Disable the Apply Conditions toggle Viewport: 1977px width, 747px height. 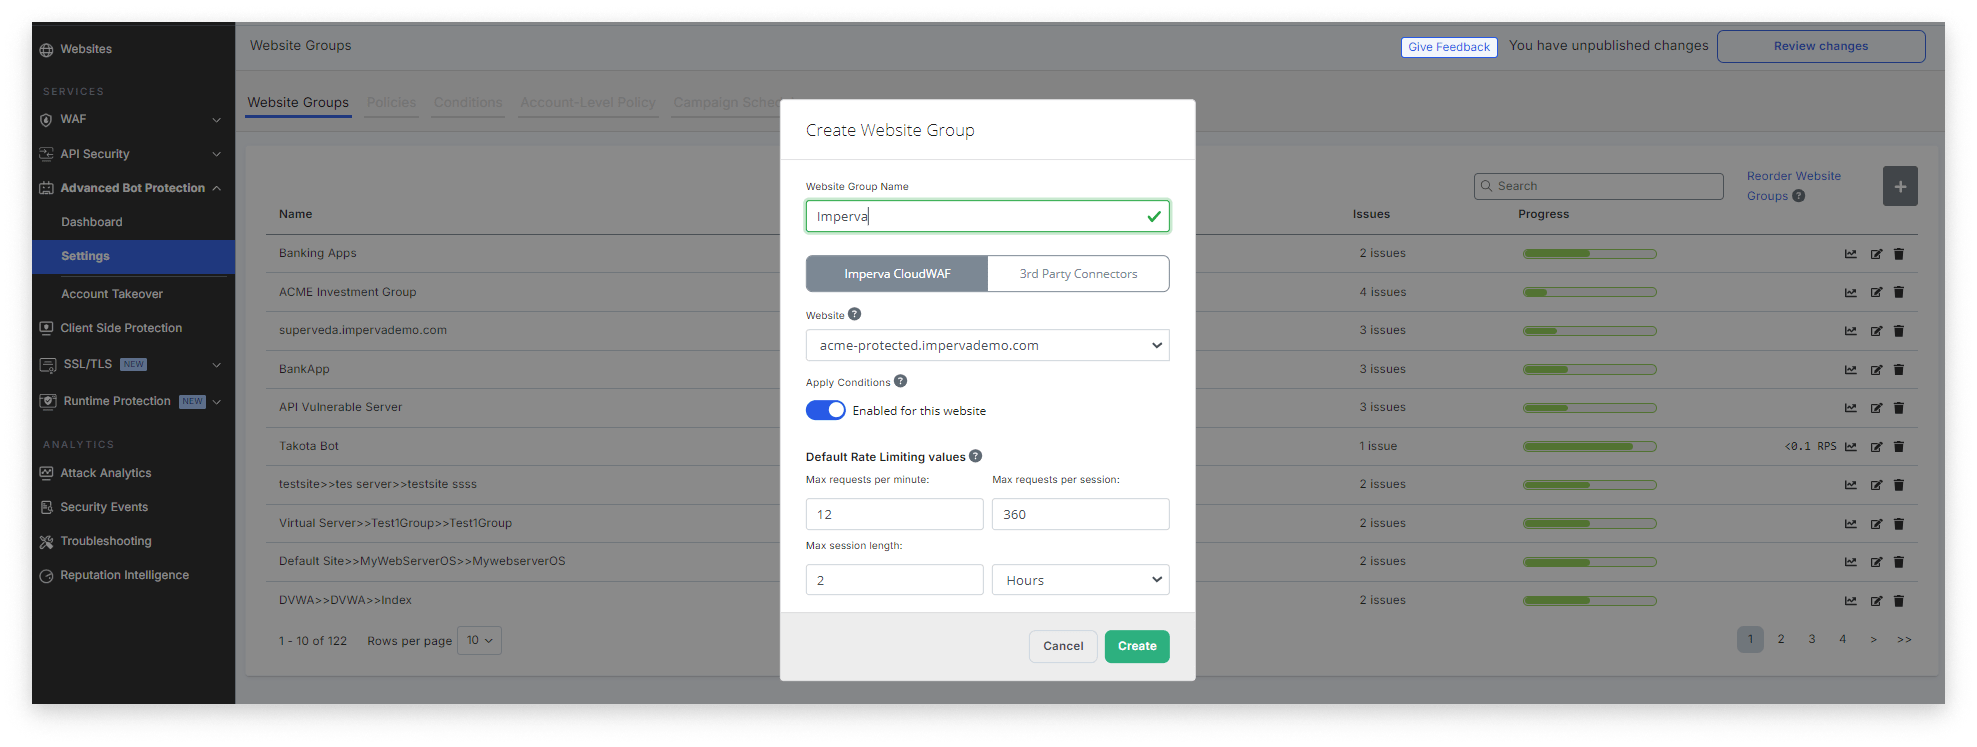(x=825, y=410)
